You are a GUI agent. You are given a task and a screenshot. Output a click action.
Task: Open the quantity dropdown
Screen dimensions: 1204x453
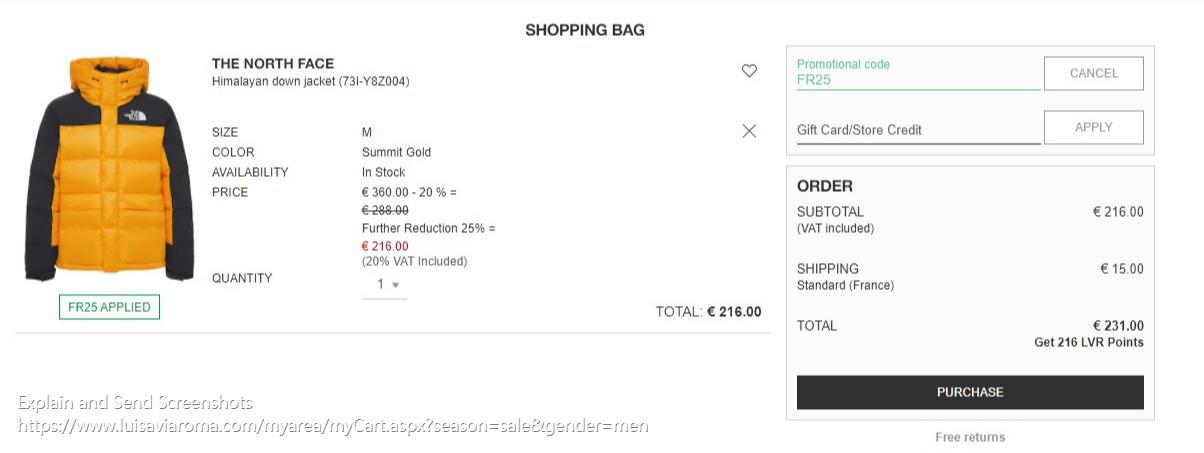tap(385, 285)
